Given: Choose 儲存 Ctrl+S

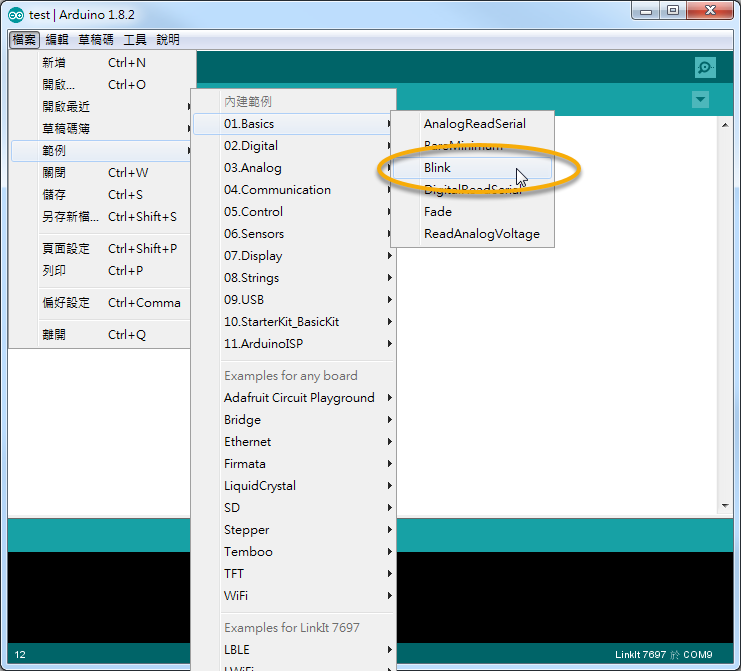Looking at the screenshot, I should coord(101,195).
